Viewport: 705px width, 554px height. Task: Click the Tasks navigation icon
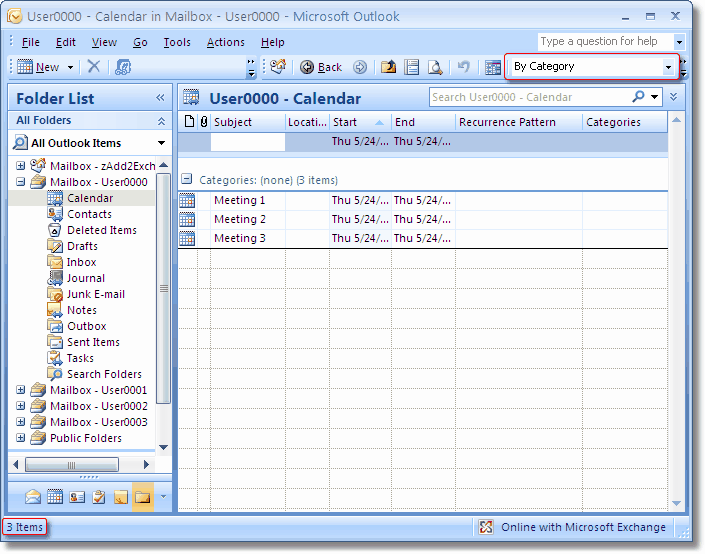point(99,497)
